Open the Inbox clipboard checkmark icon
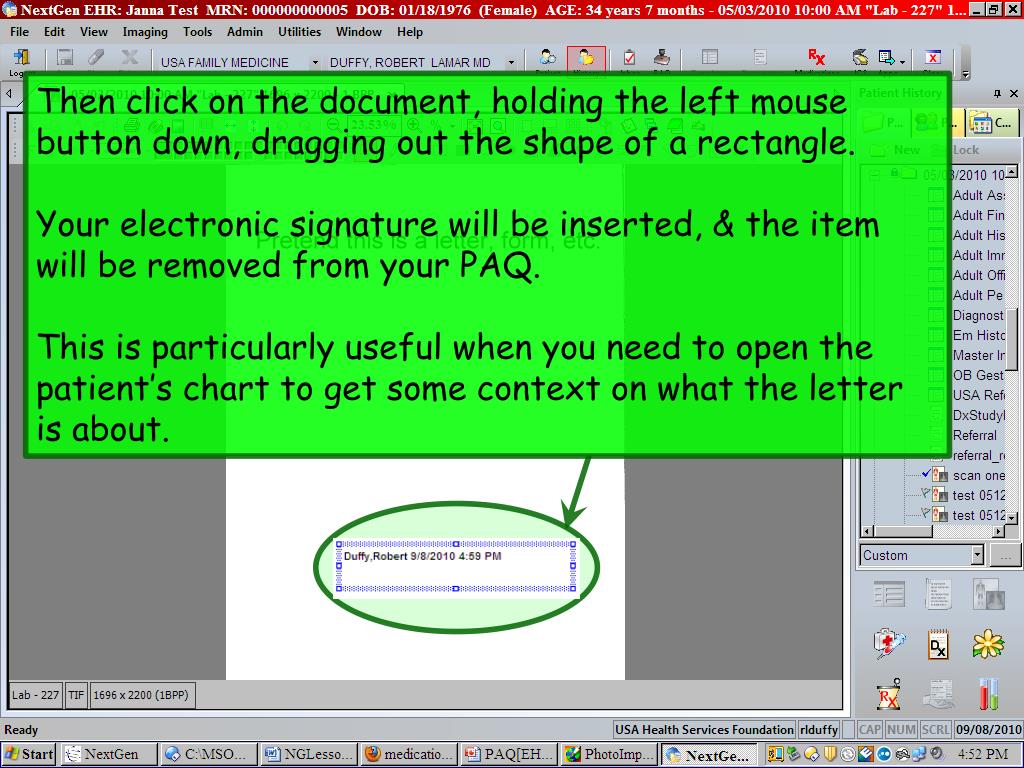 click(x=630, y=58)
